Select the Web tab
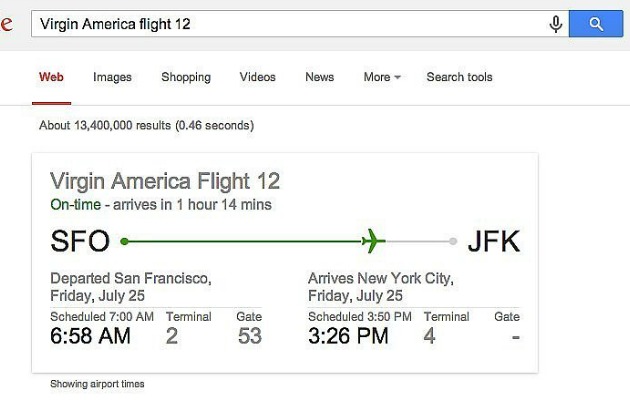This screenshot has width=630, height=400. [x=51, y=77]
